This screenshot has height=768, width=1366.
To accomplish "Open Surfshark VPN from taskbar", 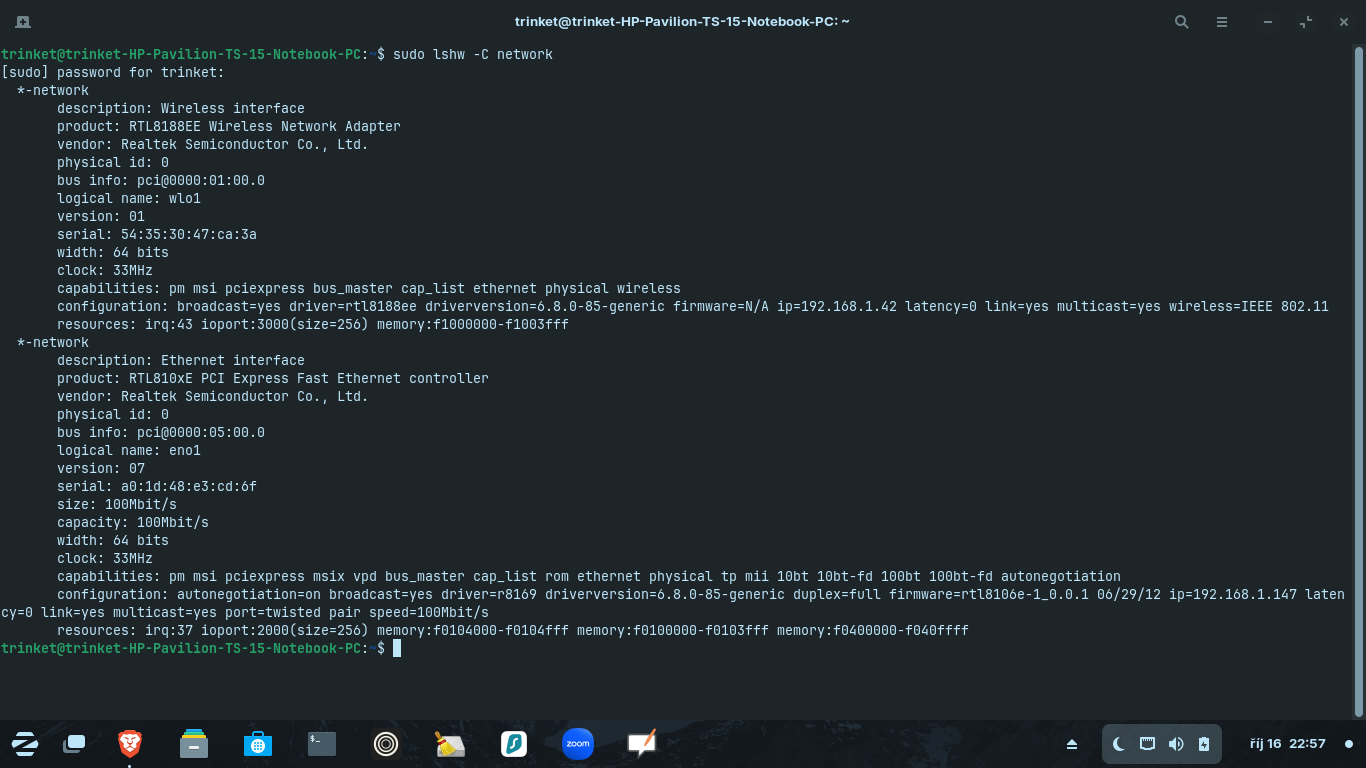I will (x=513, y=743).
